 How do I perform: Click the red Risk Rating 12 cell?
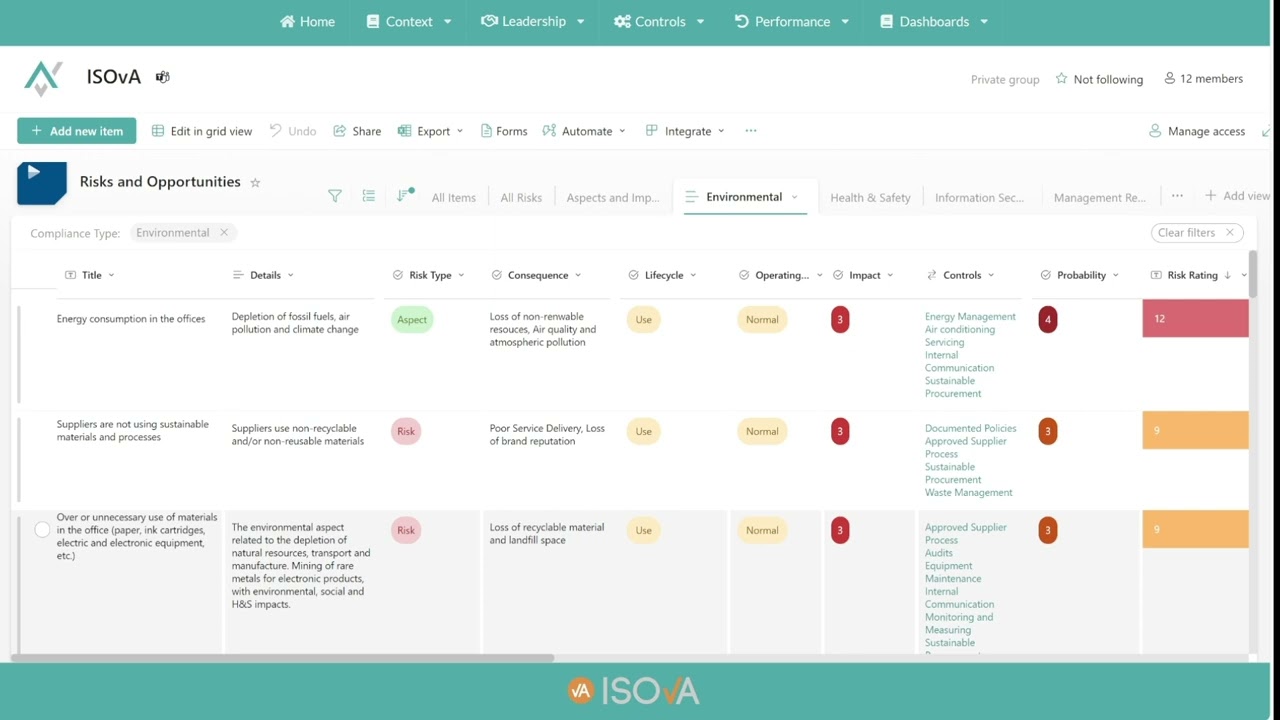1195,319
